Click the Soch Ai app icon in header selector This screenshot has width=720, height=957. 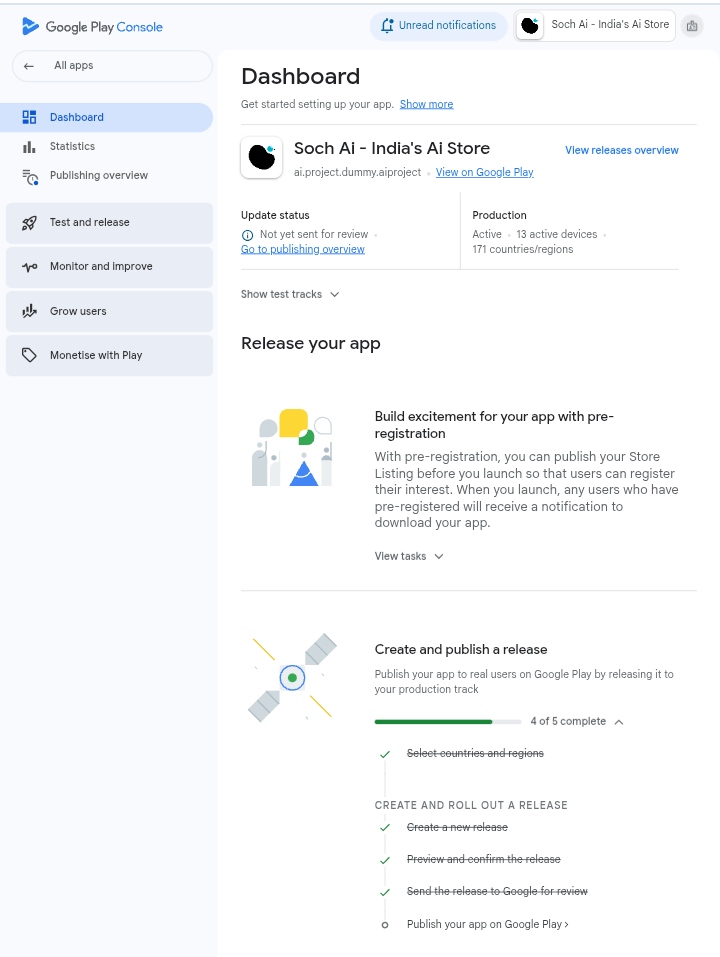pyautogui.click(x=530, y=26)
